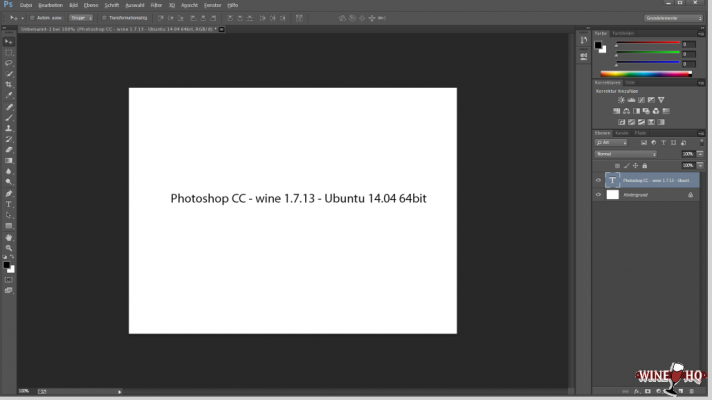This screenshot has width=712, height=400.
Task: Select the Move tool in the toolbox
Action: (x=9, y=42)
